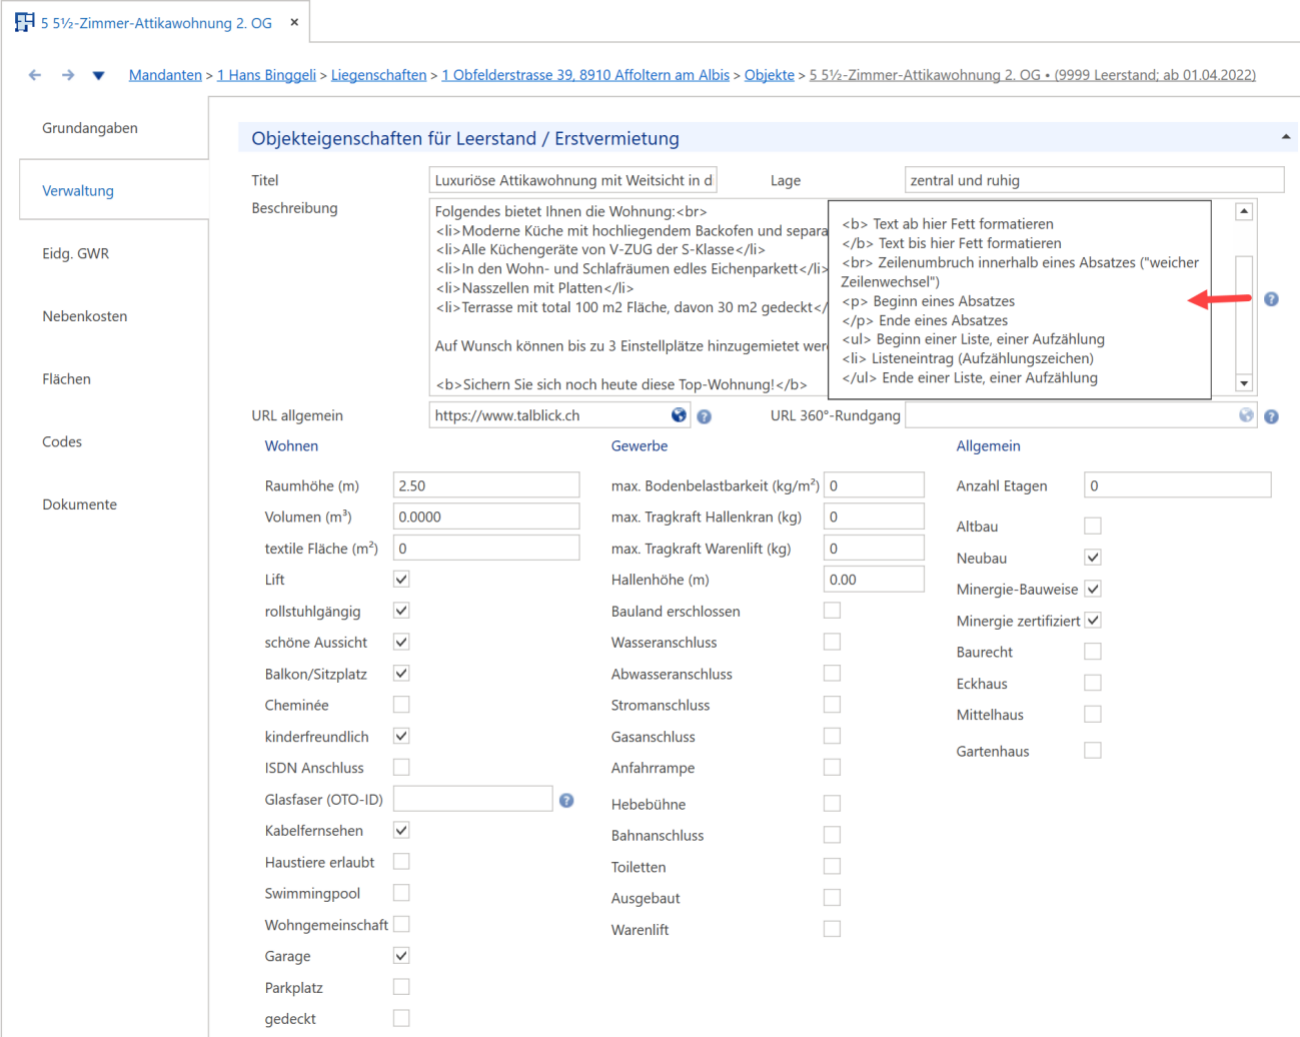Switch to the Eidg. GWR tab

click(x=76, y=253)
